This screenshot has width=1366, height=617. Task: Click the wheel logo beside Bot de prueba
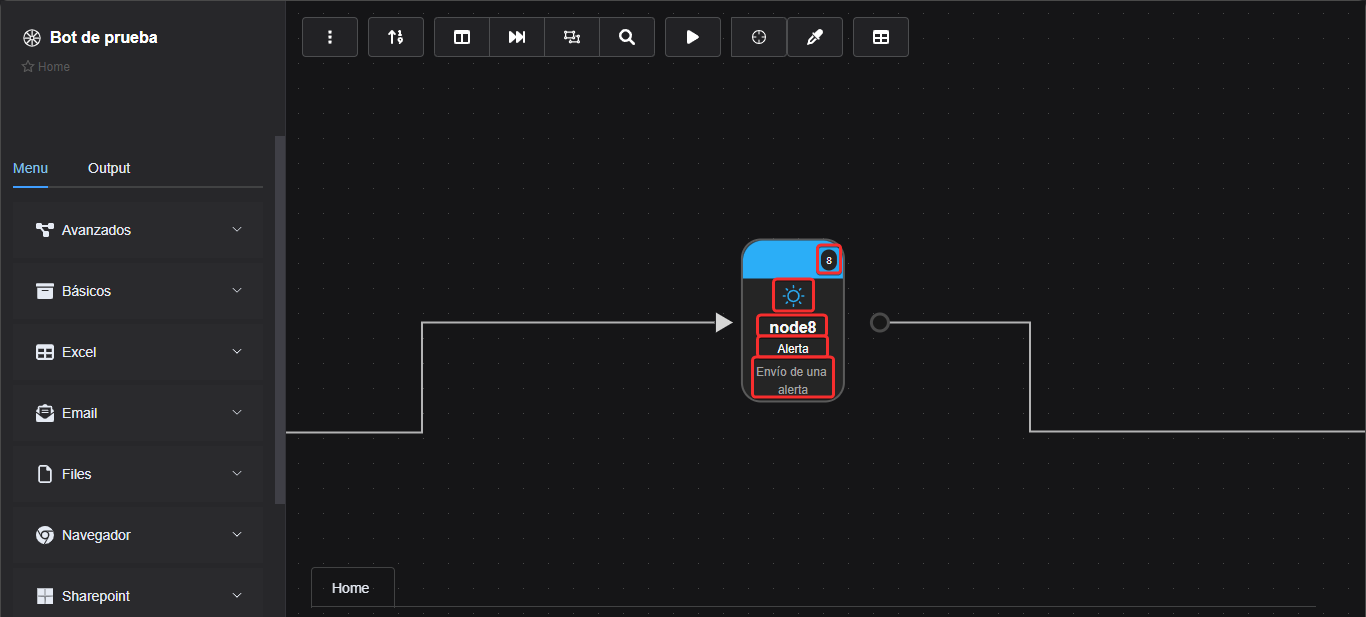[x=31, y=38]
